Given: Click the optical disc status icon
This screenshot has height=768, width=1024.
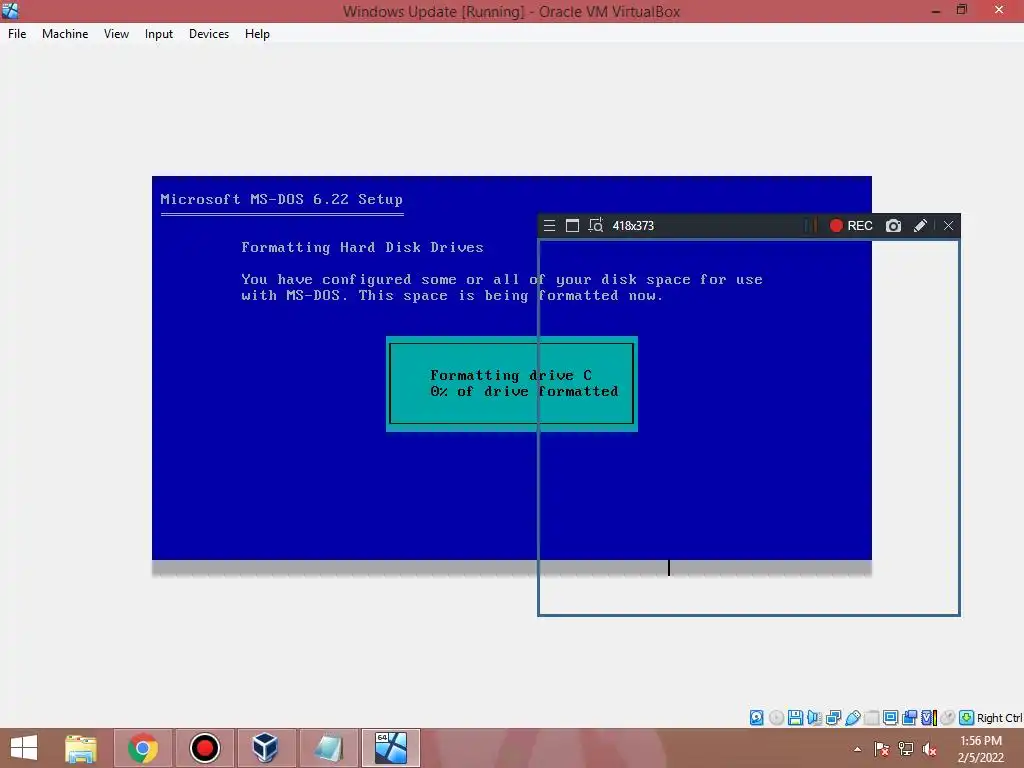Looking at the screenshot, I should (x=776, y=718).
